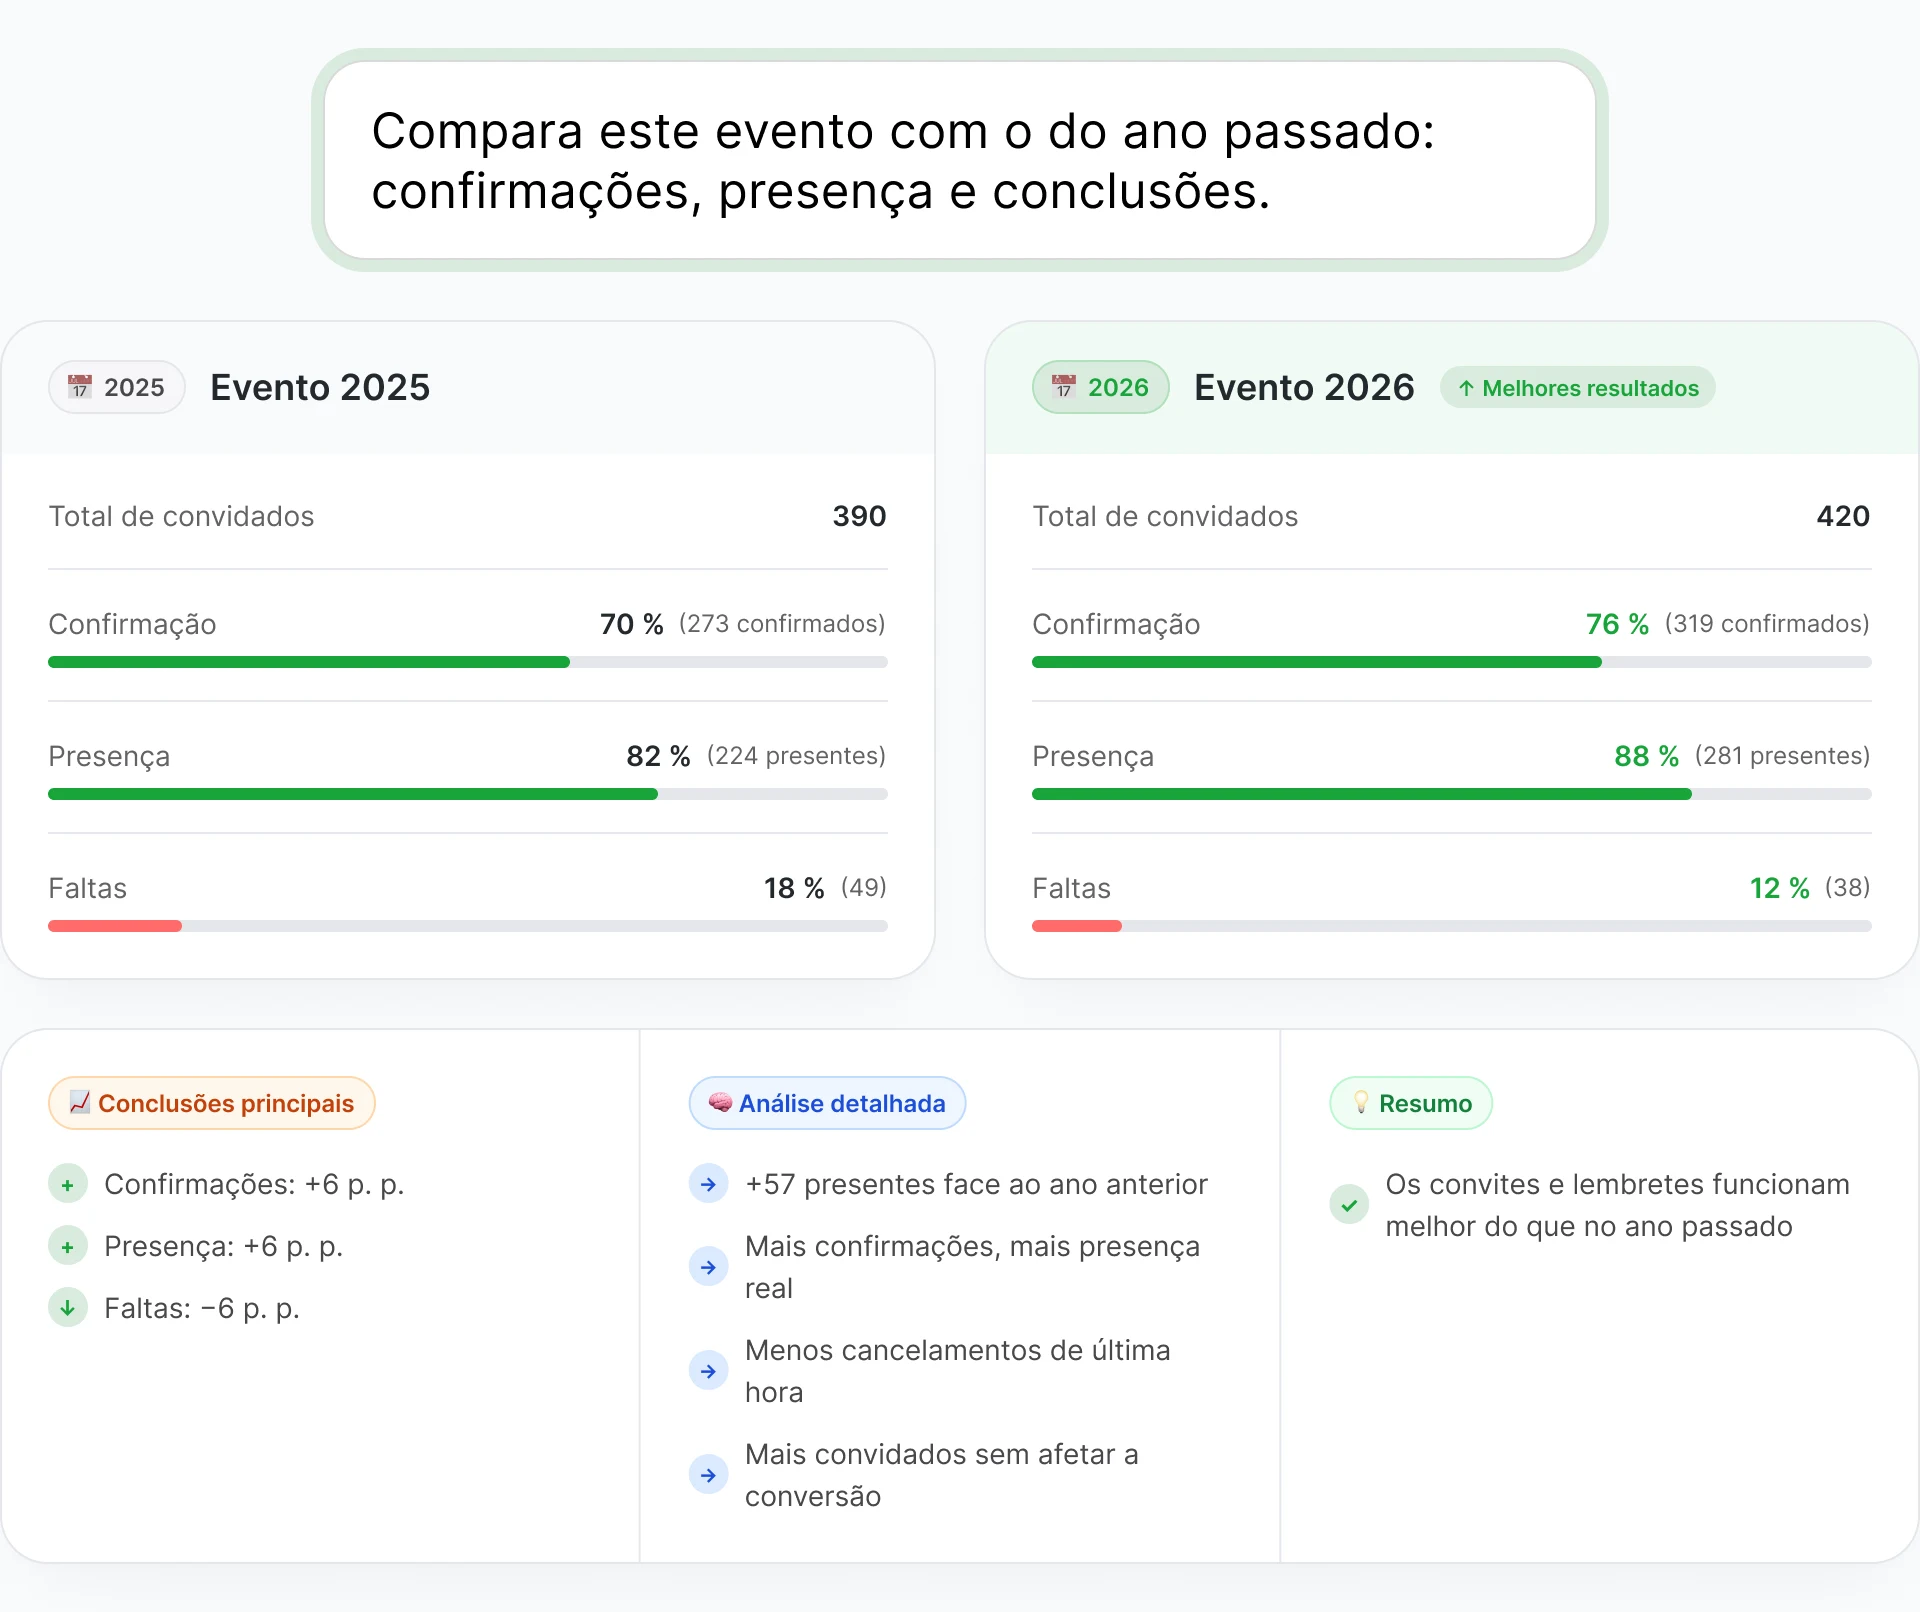
Task: Click the 18 % absences value
Action: pyautogui.click(x=794, y=888)
